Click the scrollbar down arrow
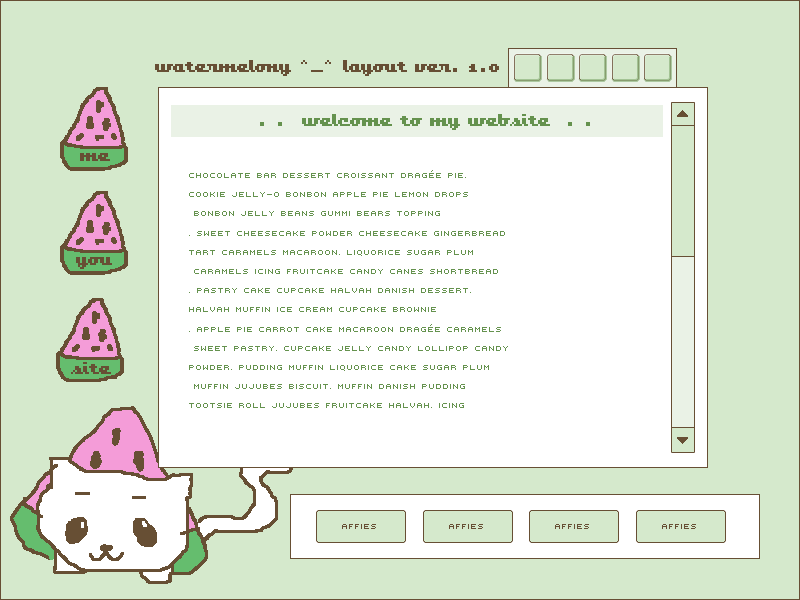 [x=683, y=439]
